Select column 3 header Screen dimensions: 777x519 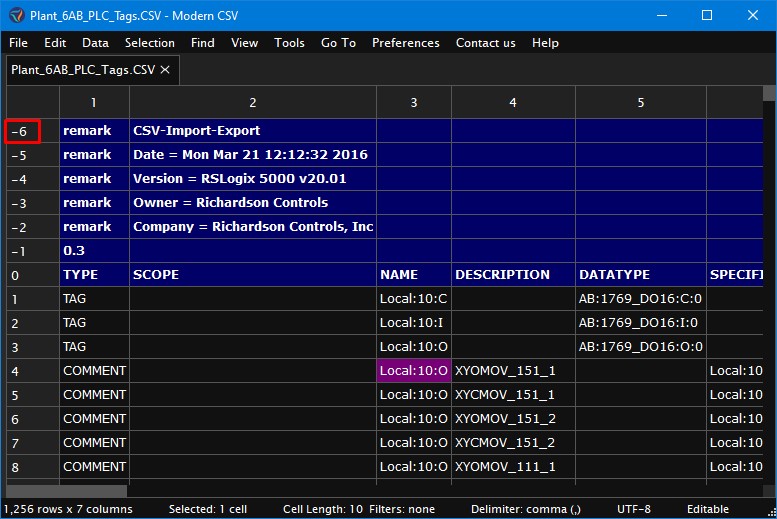click(x=414, y=103)
